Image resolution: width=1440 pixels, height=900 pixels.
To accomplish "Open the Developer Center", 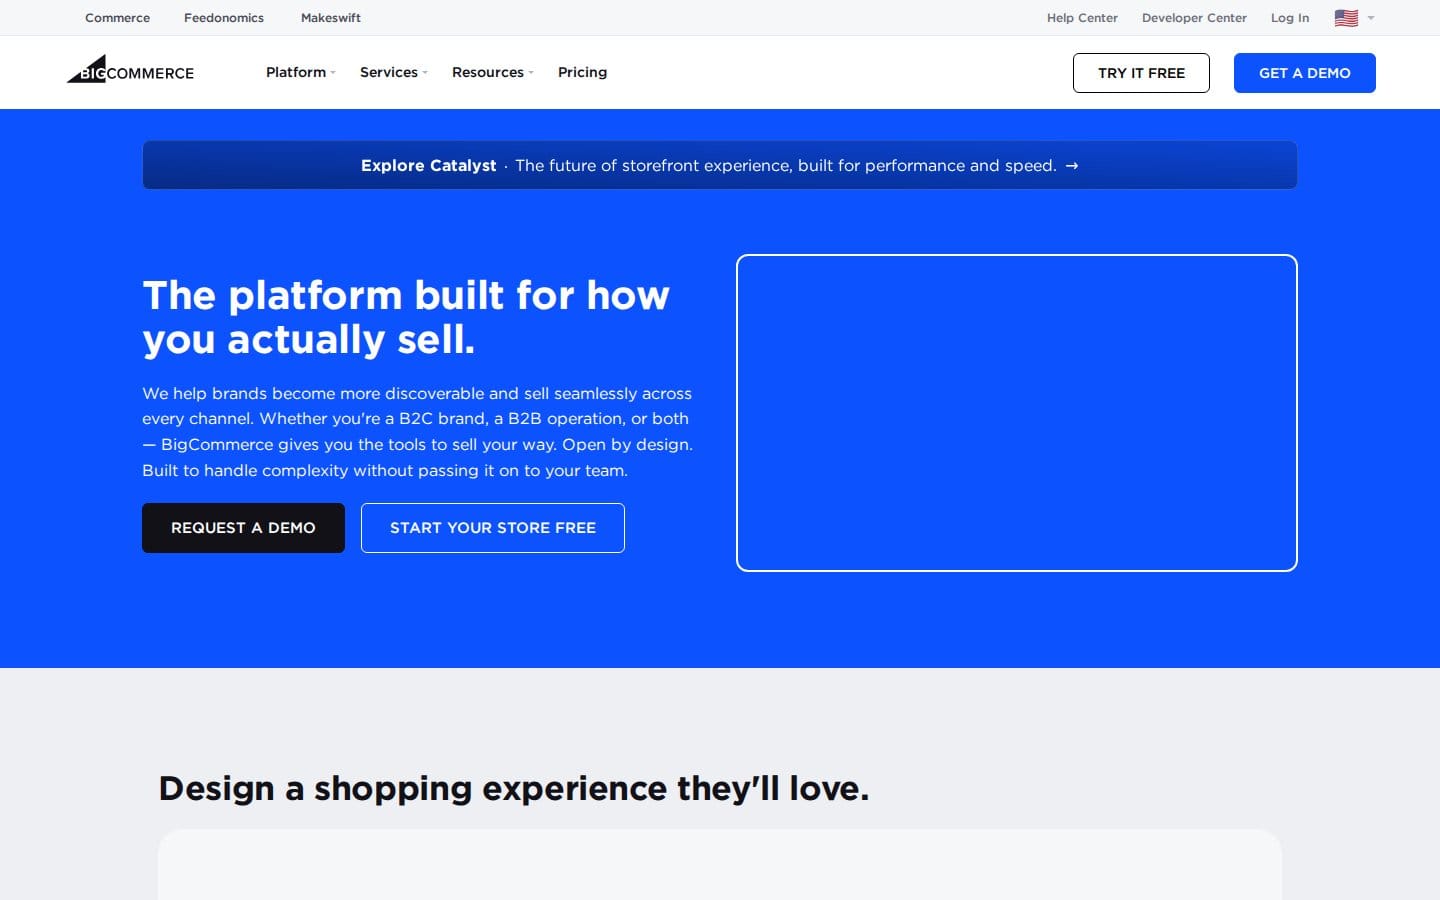I will pos(1194,18).
